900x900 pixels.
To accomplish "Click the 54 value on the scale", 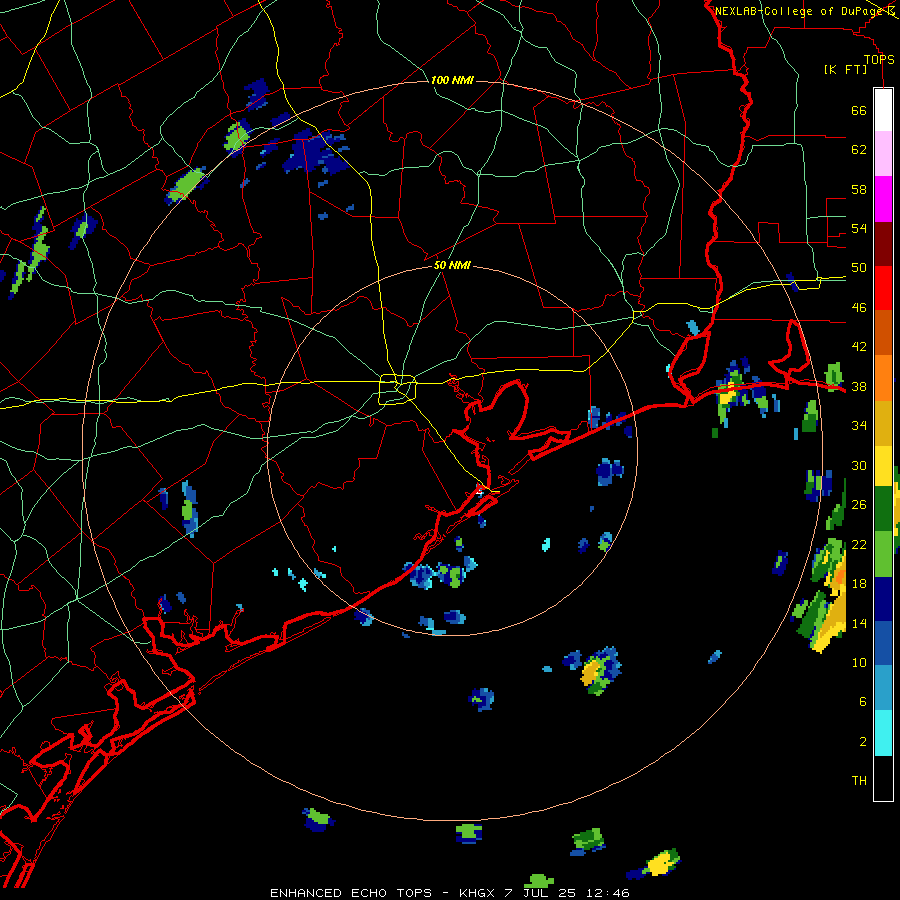I will [859, 228].
